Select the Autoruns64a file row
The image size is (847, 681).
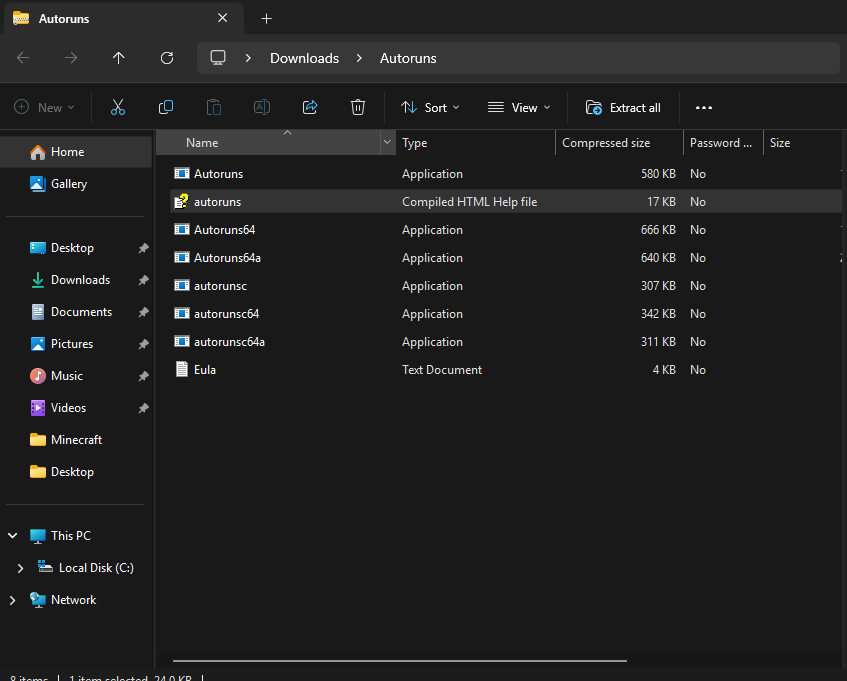pos(506,258)
